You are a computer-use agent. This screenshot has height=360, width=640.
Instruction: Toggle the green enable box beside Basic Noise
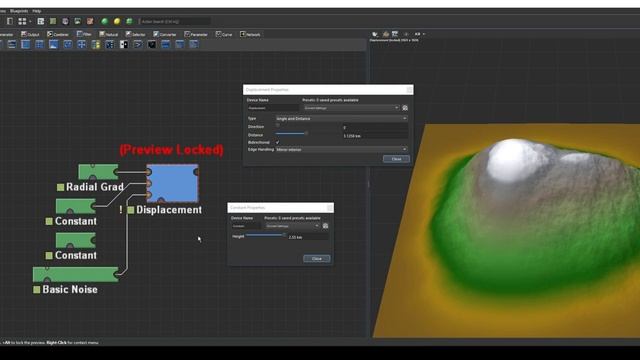click(x=37, y=290)
